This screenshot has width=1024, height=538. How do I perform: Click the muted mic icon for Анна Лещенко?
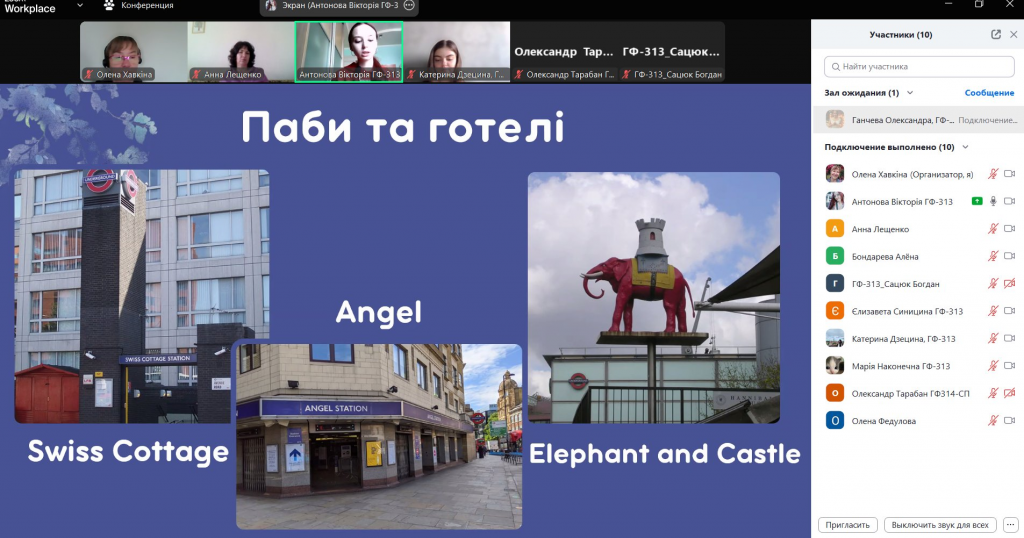pos(993,229)
